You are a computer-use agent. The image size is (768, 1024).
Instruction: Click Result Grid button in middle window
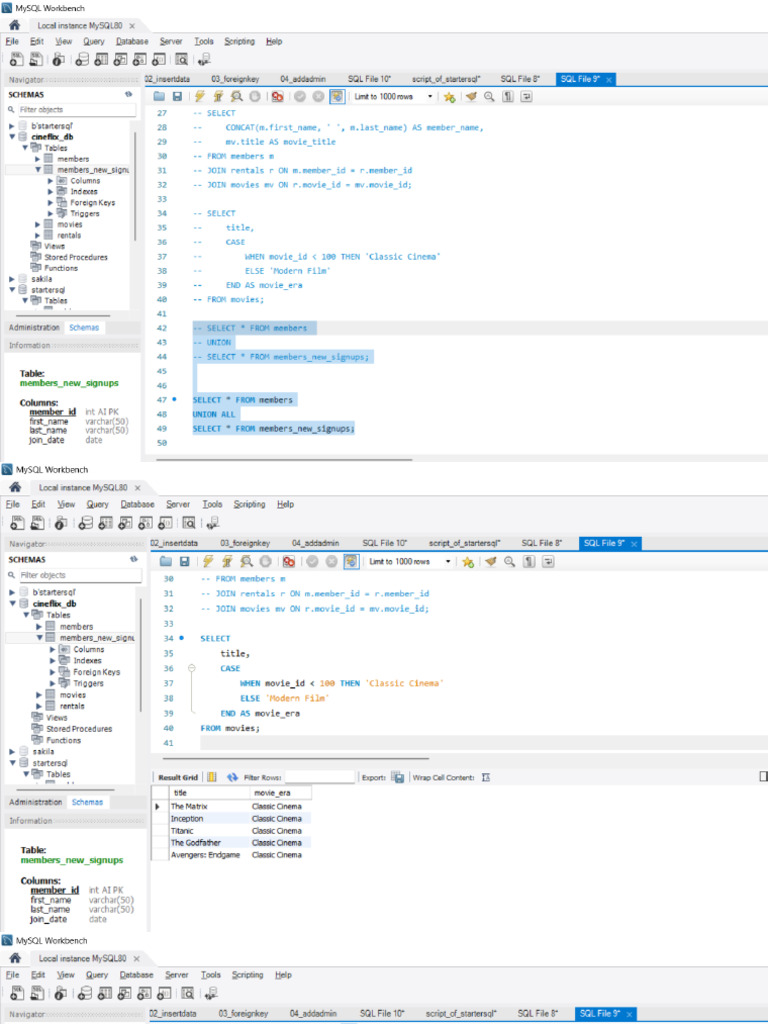pyautogui.click(x=178, y=777)
